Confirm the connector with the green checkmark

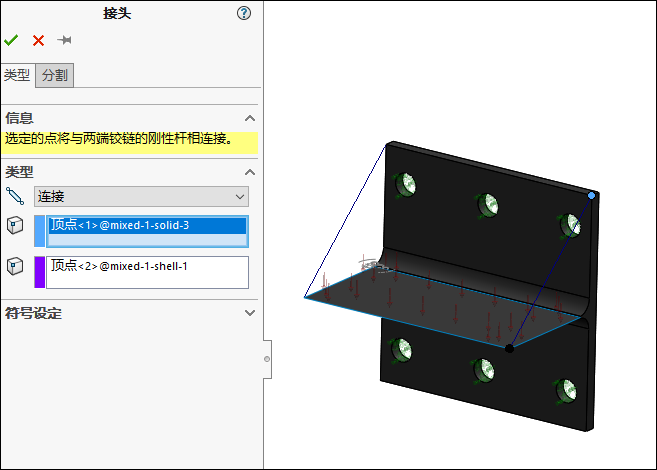11,40
